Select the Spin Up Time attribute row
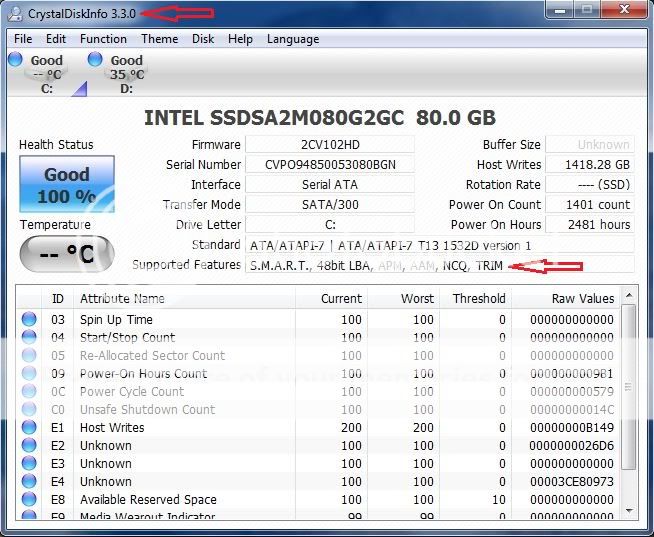 click(318, 320)
